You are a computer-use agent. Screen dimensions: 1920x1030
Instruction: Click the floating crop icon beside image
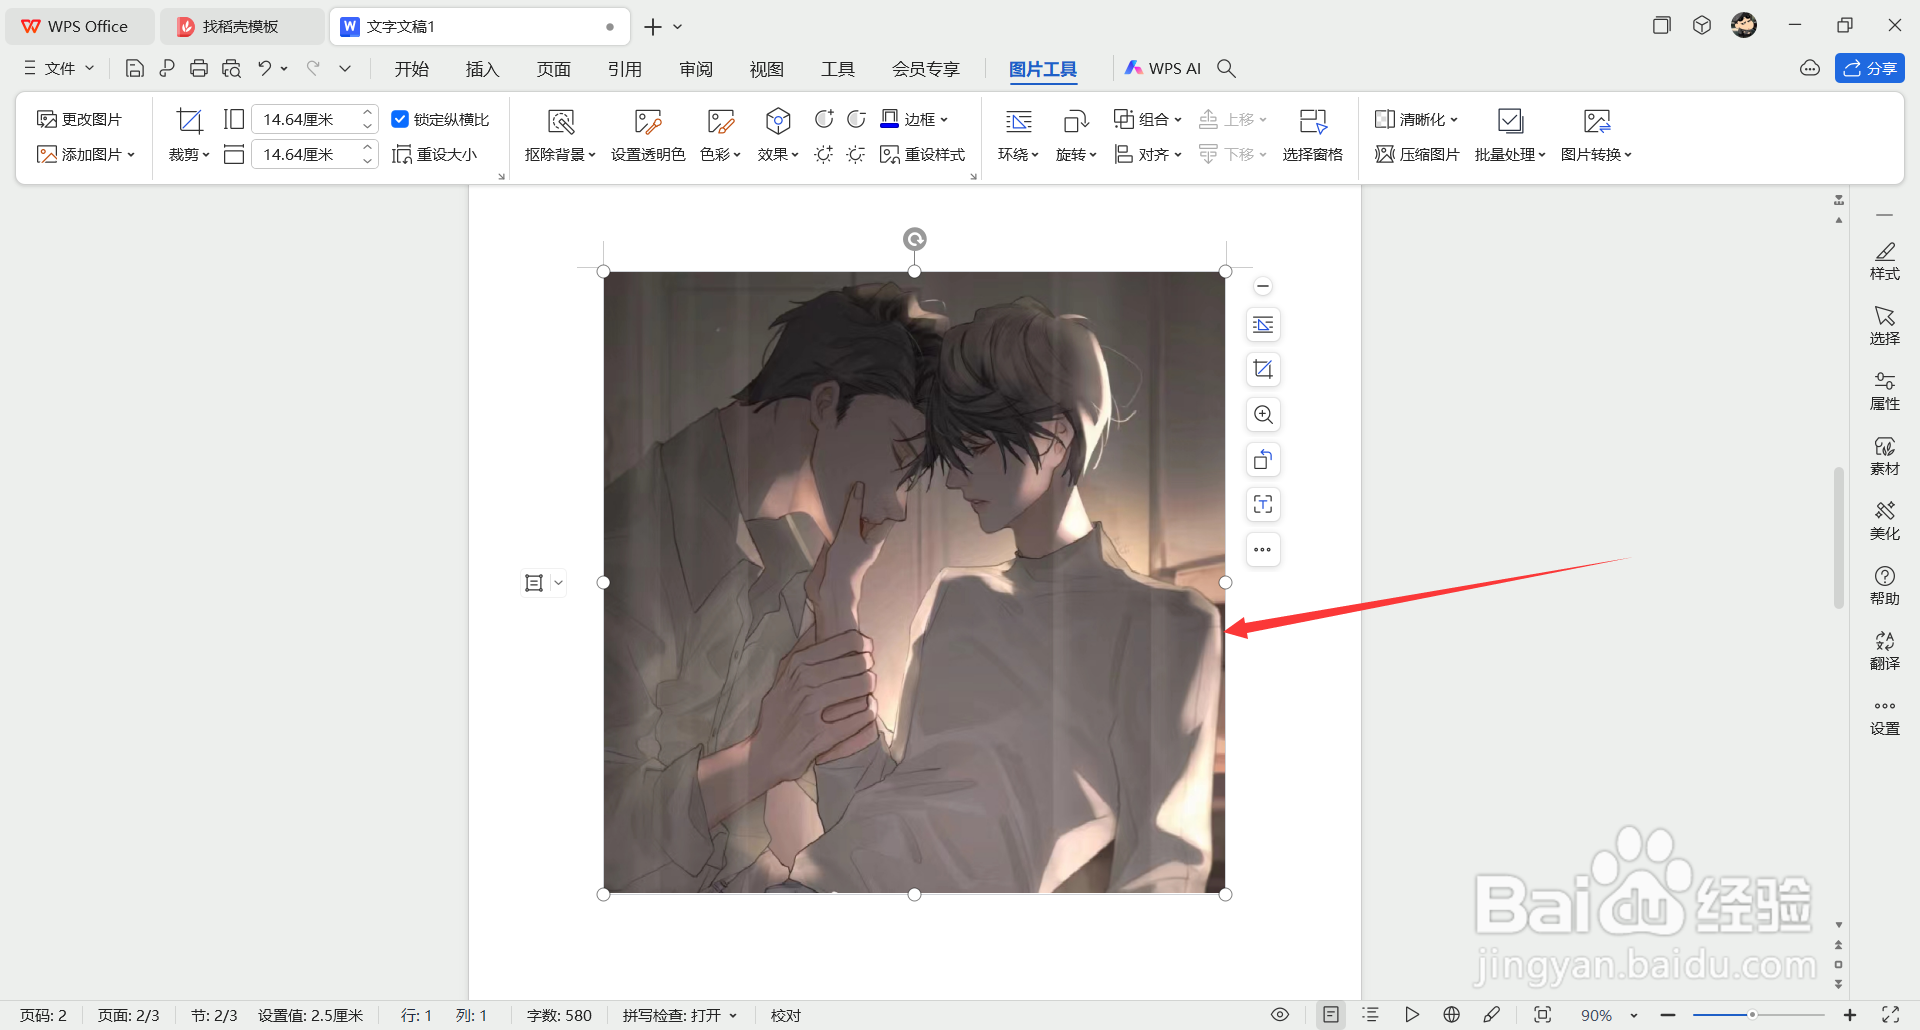[1263, 370]
